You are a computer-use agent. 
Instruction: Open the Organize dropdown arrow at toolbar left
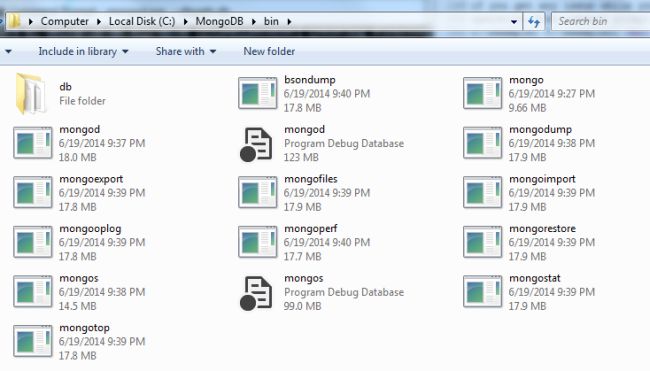point(8,52)
